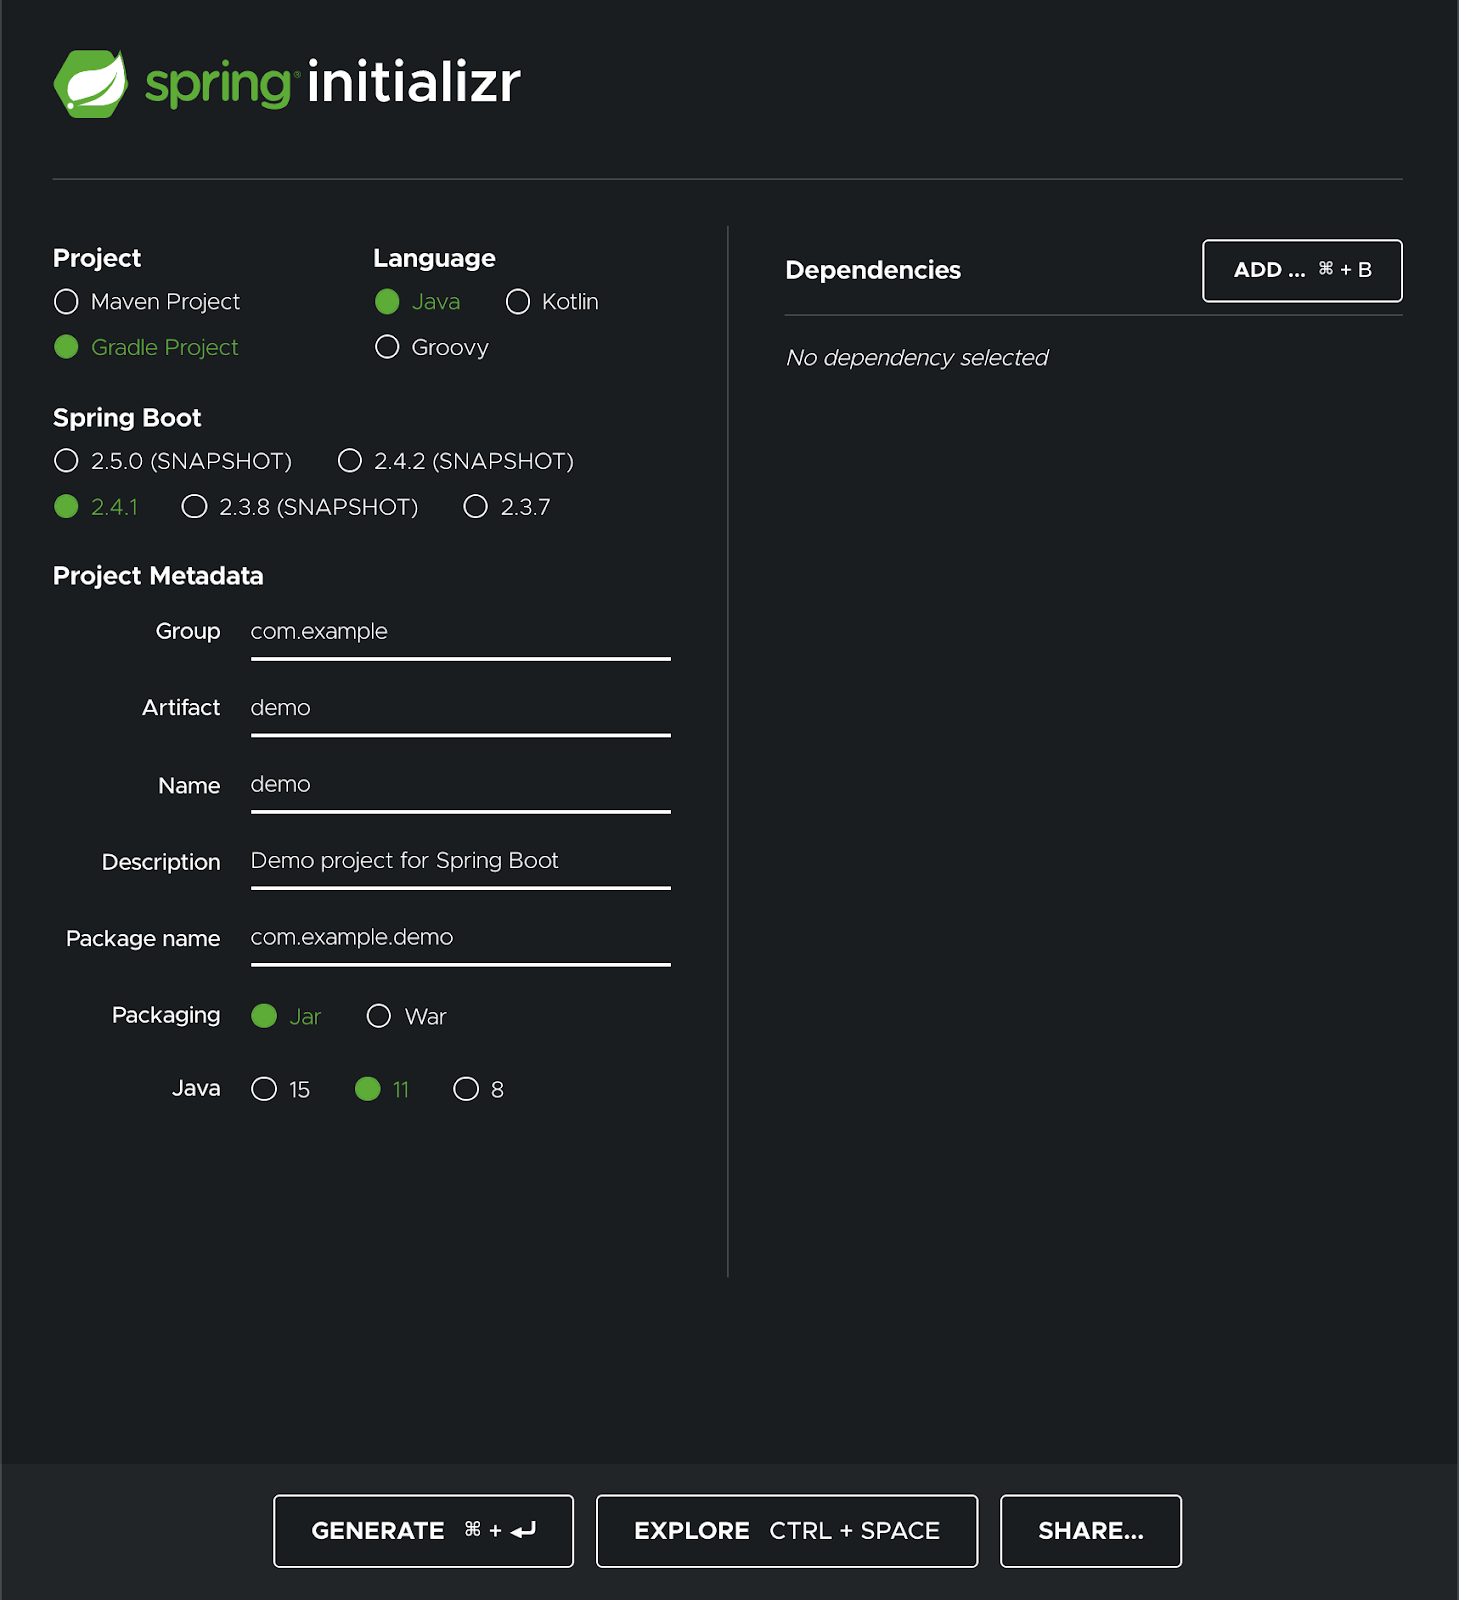Select Spring Boot 2.3.8 (SNAPSHOT)
Viewport: 1459px width, 1600px height.
click(194, 507)
